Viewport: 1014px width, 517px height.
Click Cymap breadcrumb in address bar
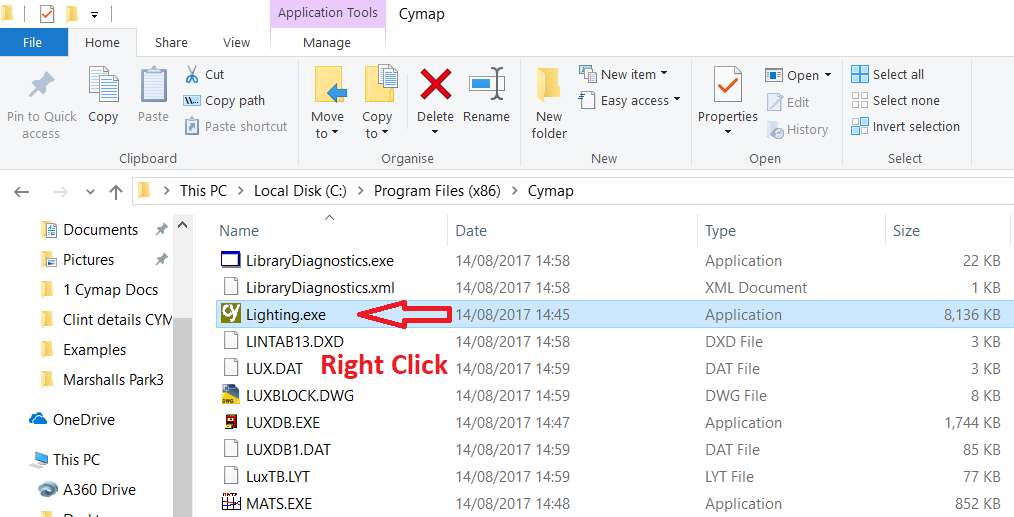[550, 191]
